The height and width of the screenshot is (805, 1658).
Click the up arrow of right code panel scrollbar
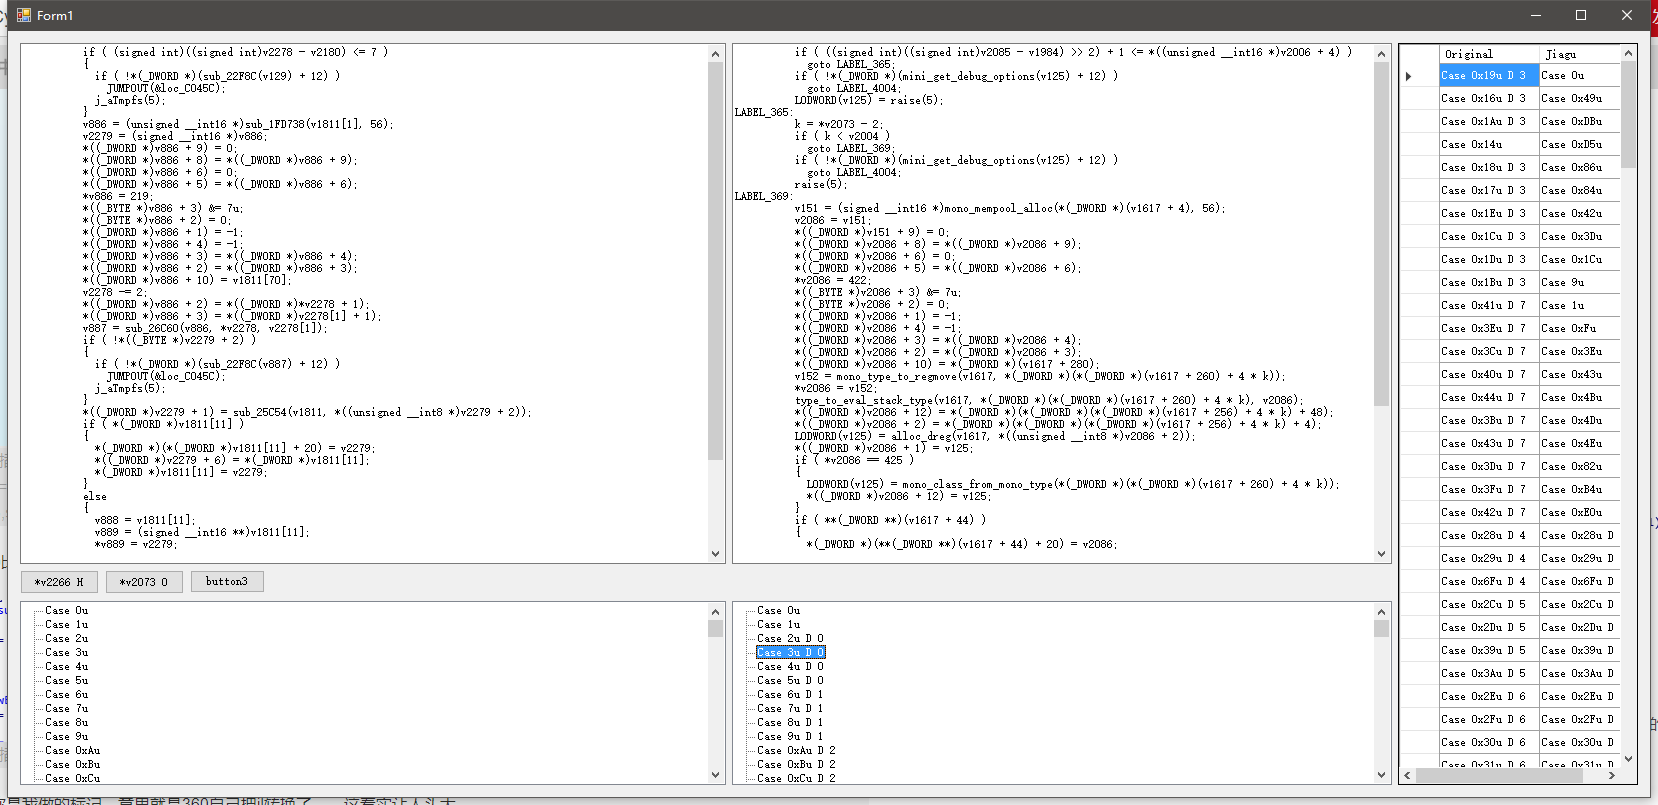coord(1381,54)
